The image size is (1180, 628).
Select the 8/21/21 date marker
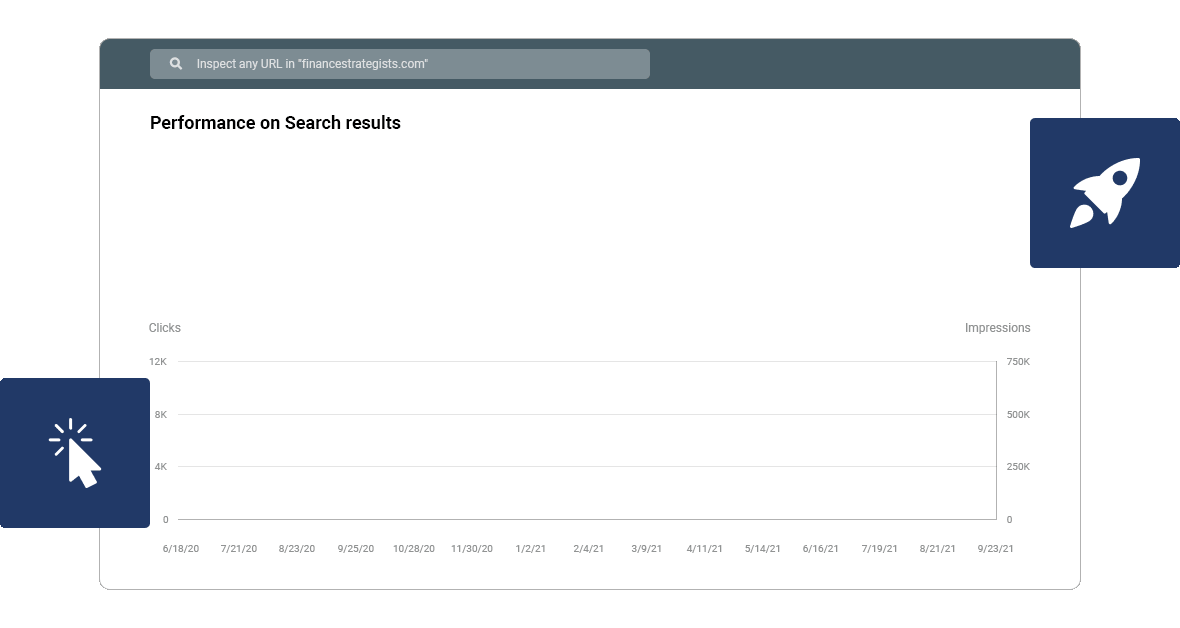pos(937,549)
